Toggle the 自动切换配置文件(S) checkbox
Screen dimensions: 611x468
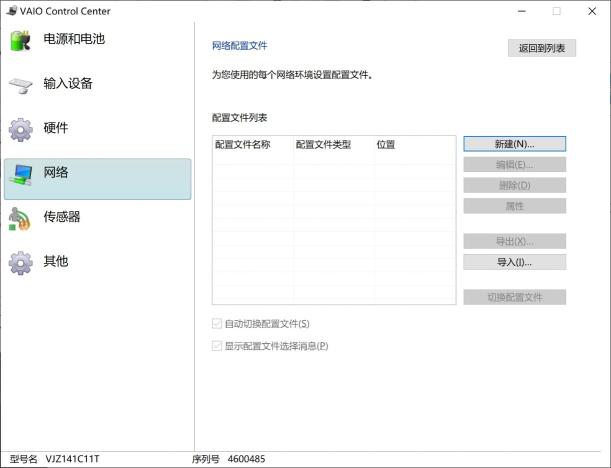point(217,323)
